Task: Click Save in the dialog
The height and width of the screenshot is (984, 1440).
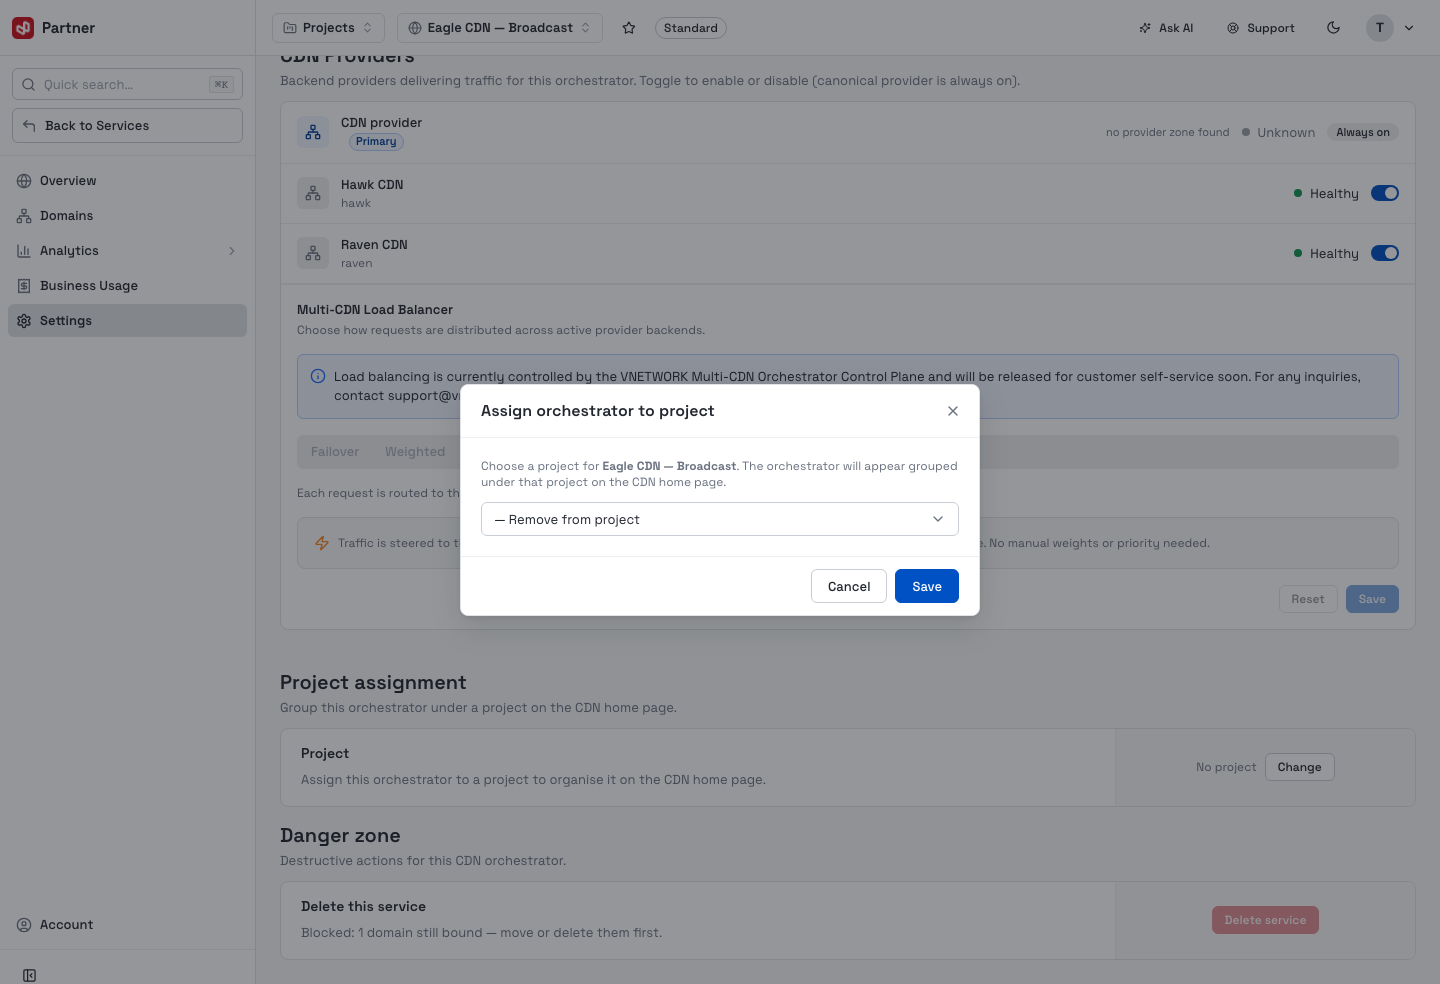Action: [927, 586]
